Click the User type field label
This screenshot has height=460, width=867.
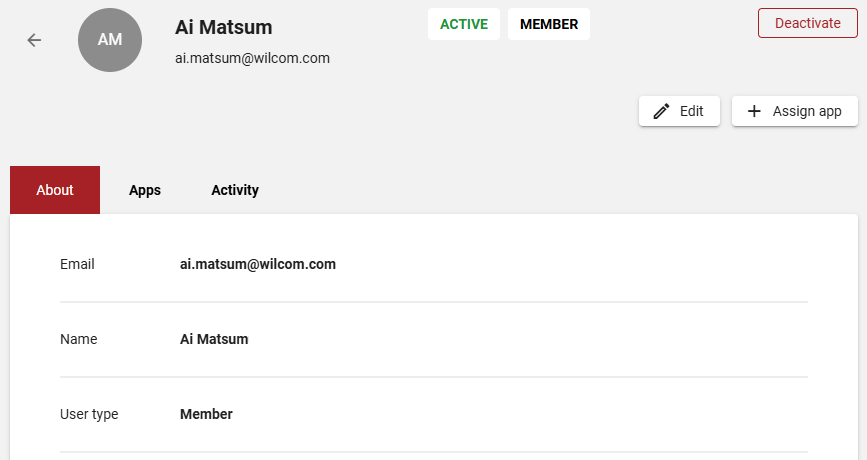pyautogui.click(x=89, y=414)
